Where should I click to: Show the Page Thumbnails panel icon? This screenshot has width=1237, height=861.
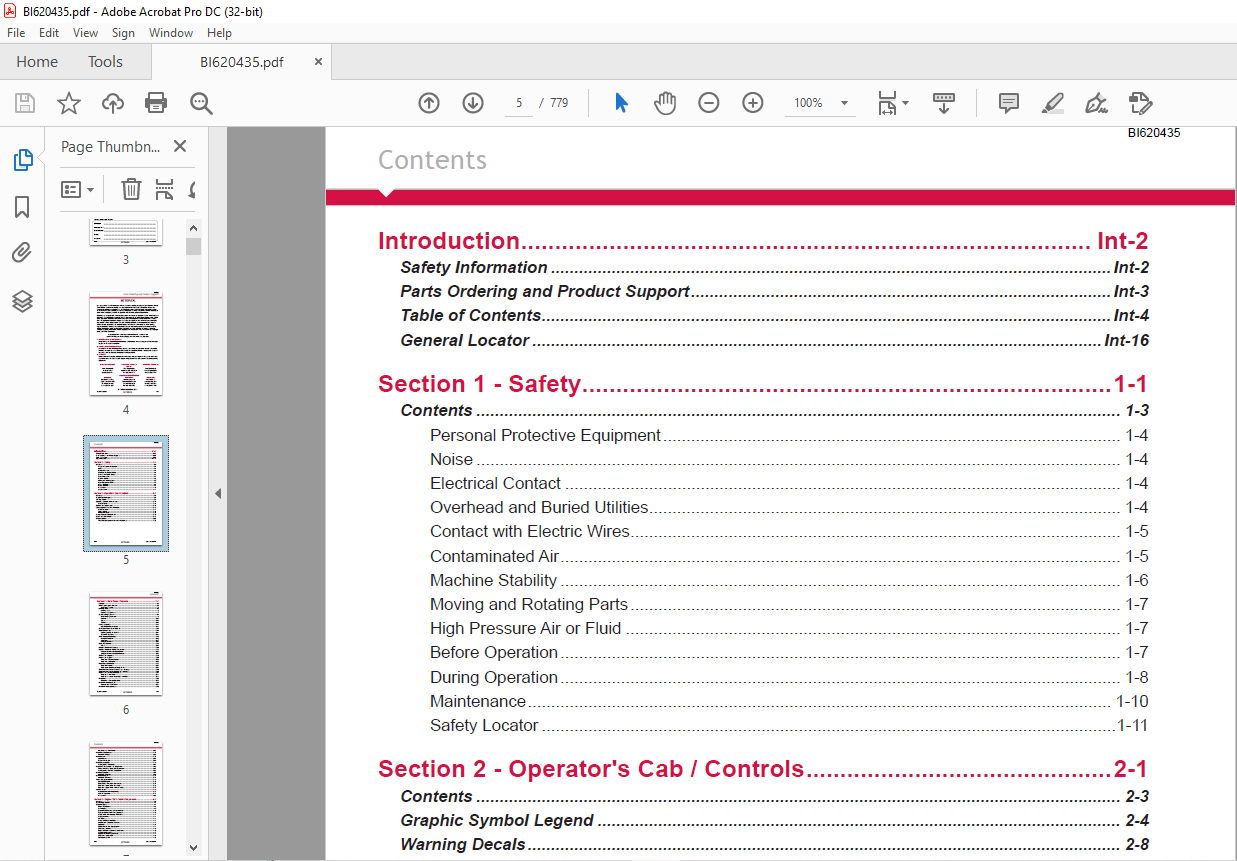coord(22,160)
